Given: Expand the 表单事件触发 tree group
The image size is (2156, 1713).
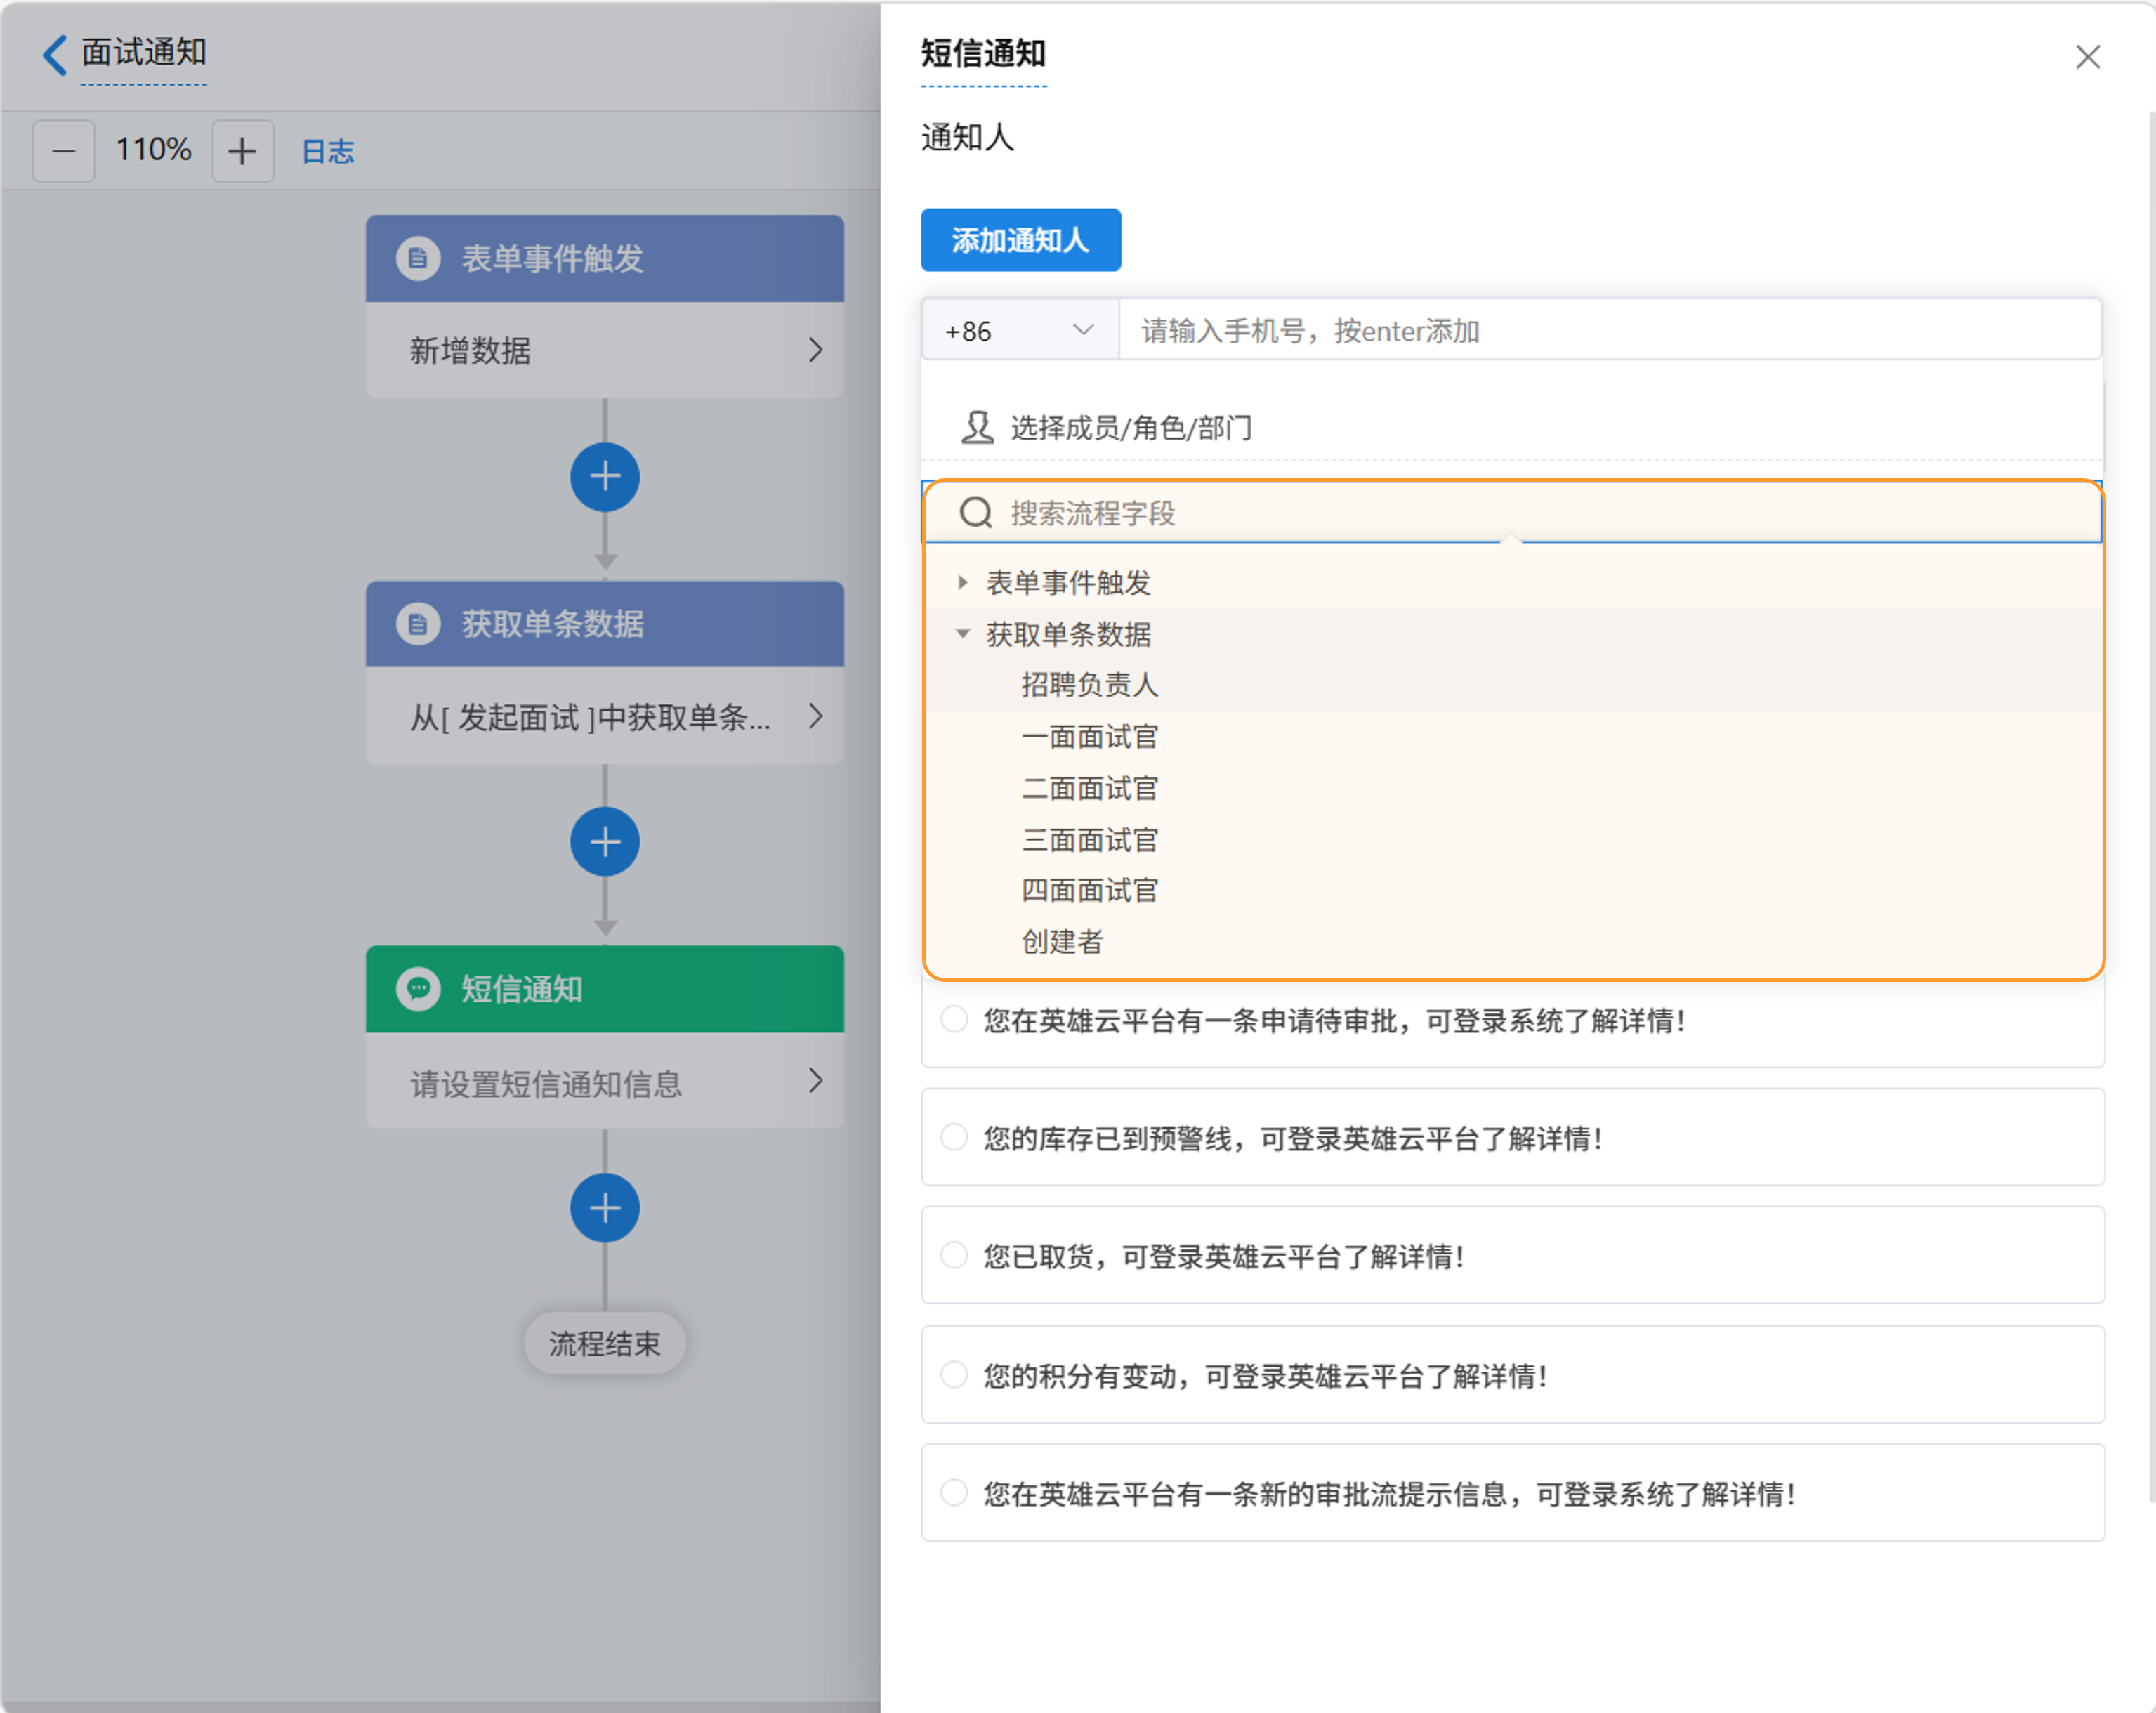Looking at the screenshot, I should (x=962, y=582).
